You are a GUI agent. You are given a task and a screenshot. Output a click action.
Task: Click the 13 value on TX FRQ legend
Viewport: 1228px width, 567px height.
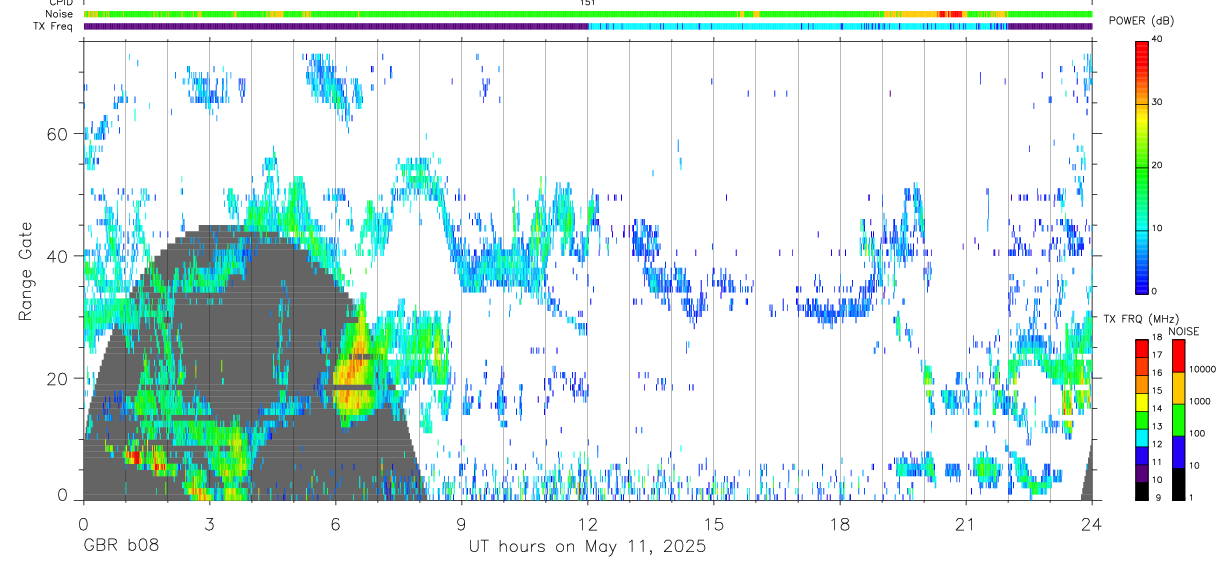click(1157, 427)
